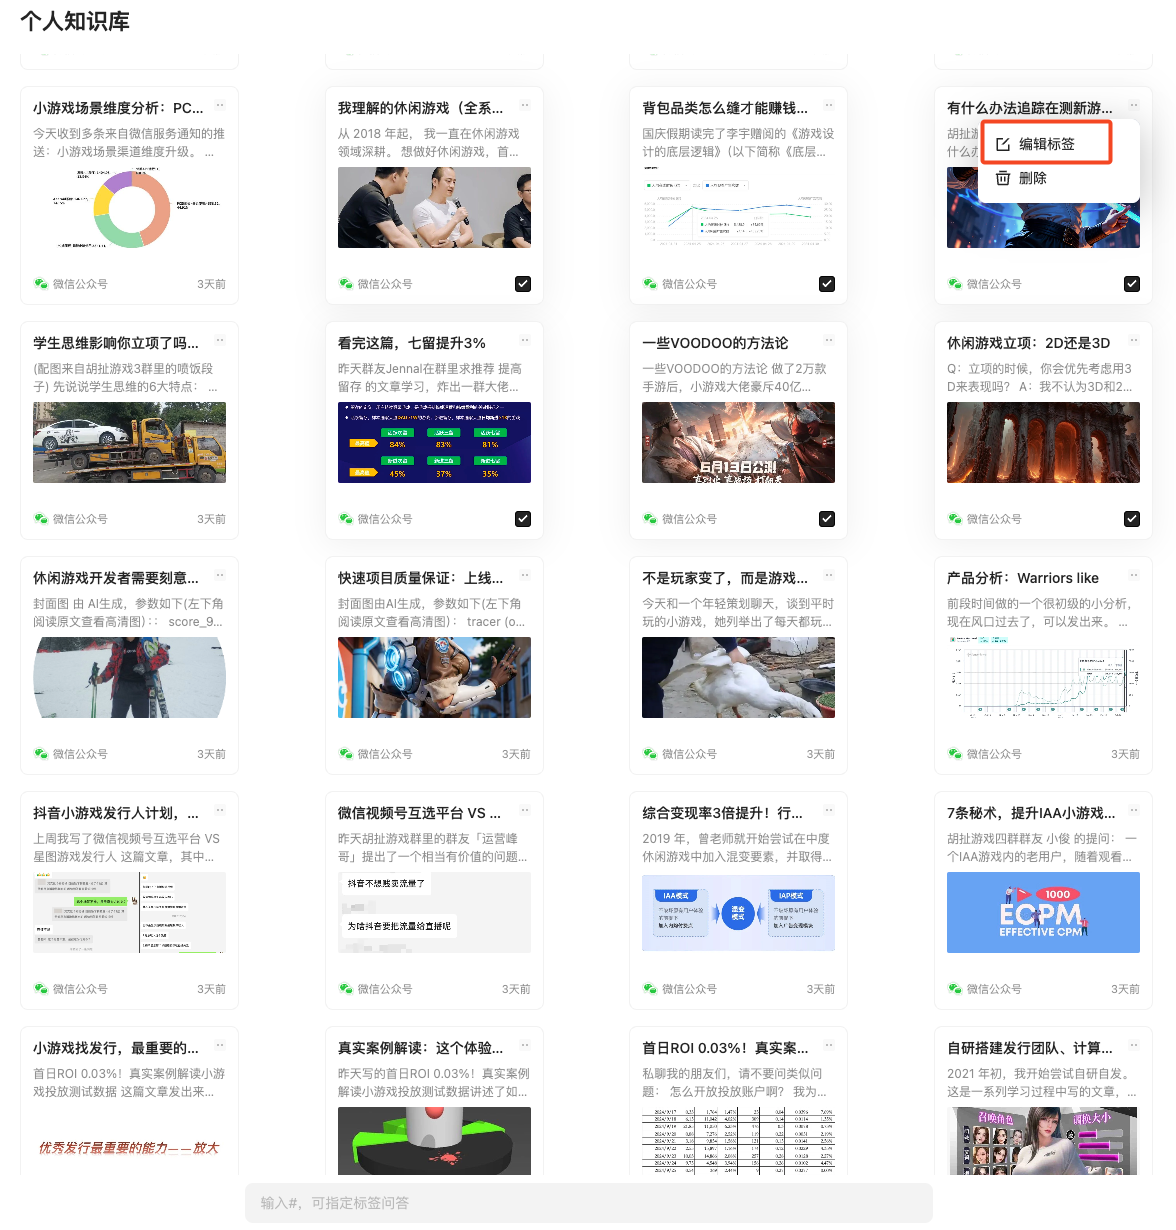Open the article titled 产品分析：Warriors like

click(x=1023, y=578)
